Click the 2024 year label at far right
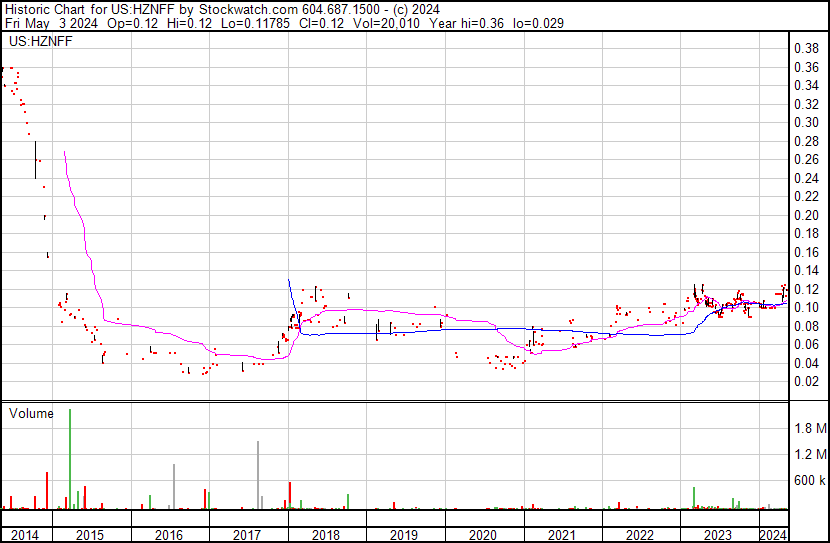830x543 pixels. (773, 535)
